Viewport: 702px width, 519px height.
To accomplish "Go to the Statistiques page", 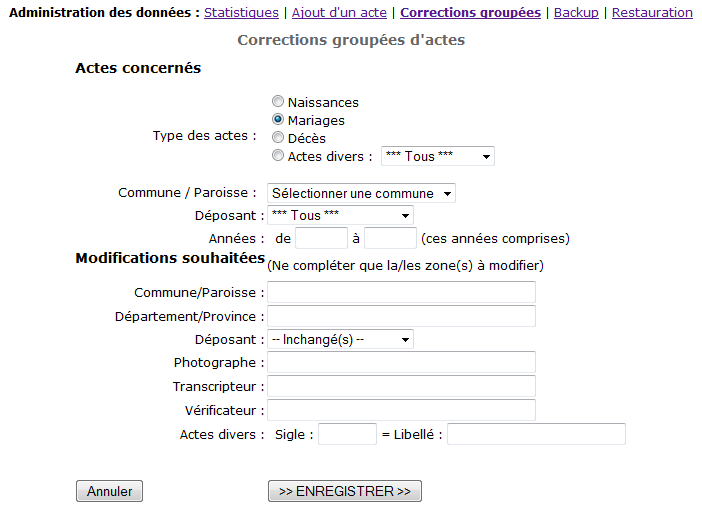I will pos(241,13).
